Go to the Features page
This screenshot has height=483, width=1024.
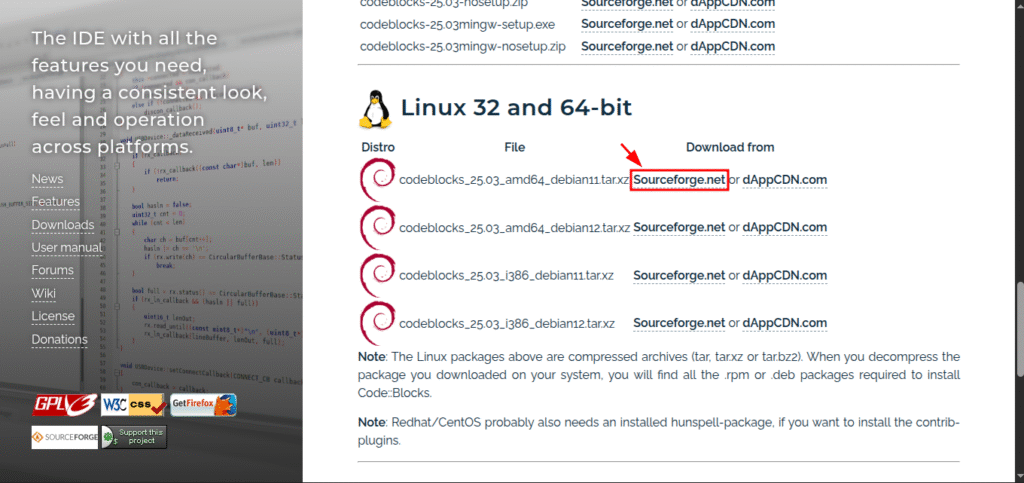pos(55,202)
